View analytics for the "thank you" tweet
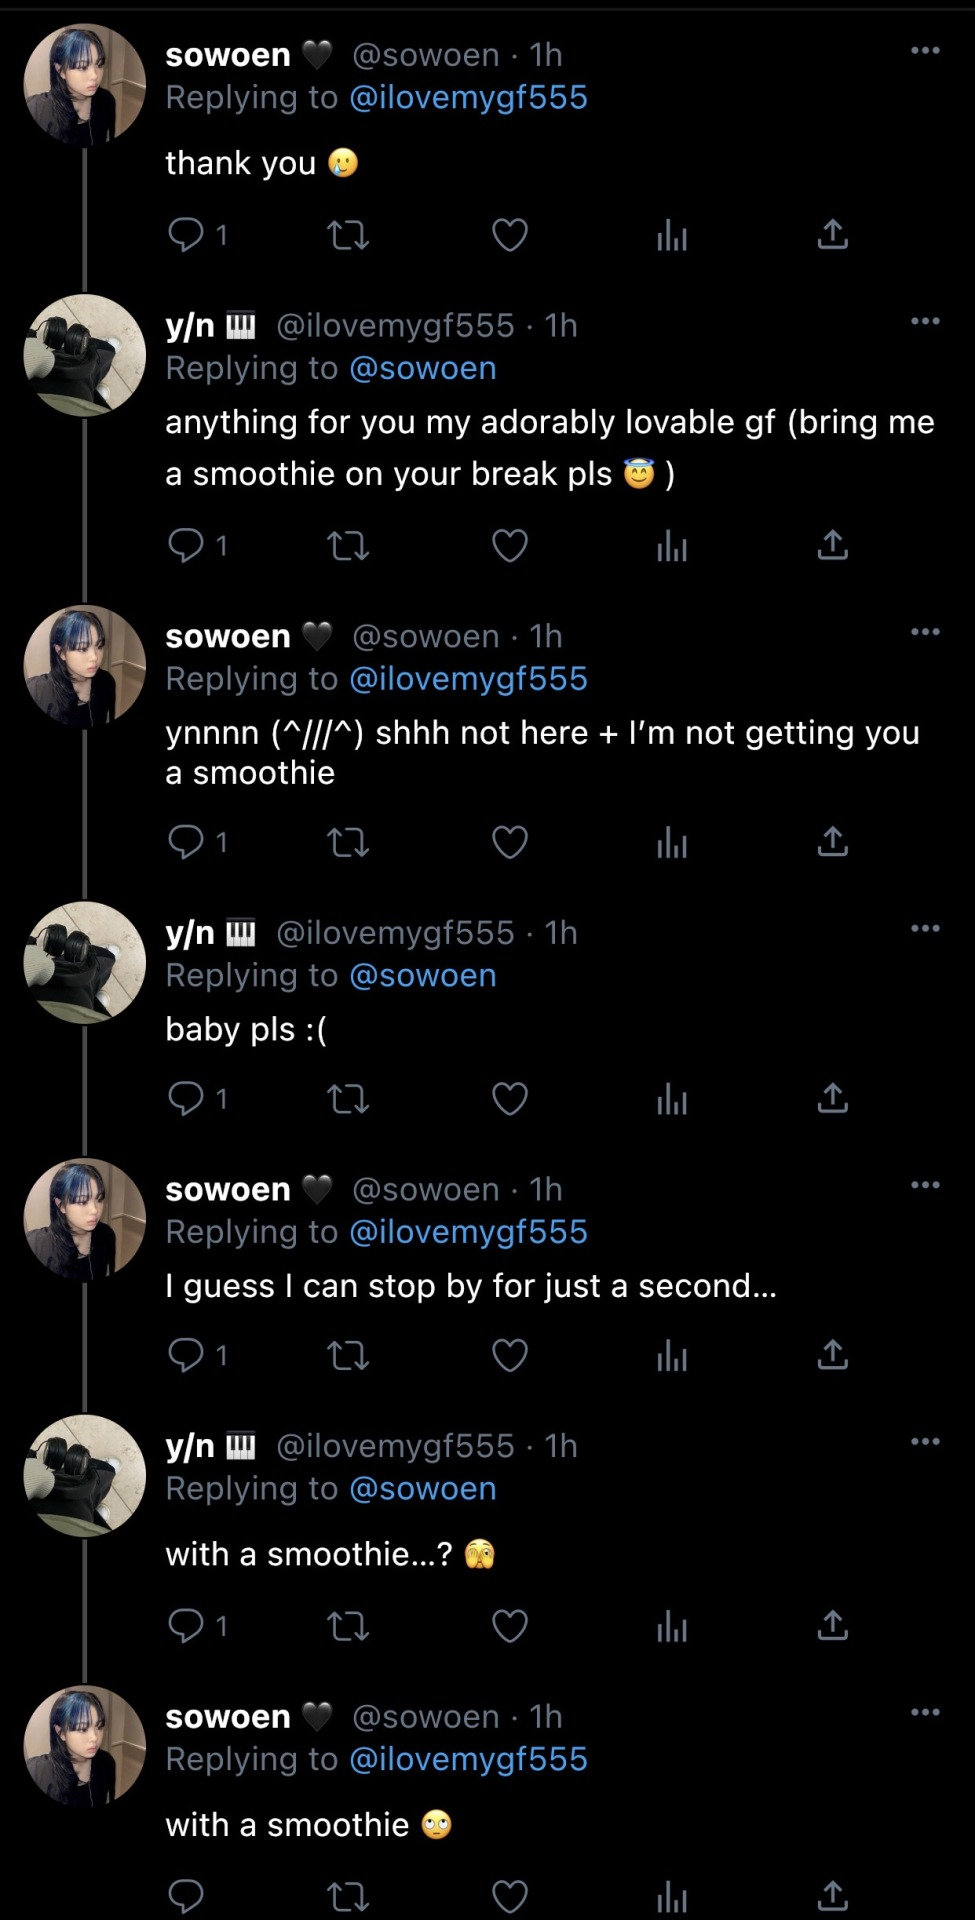This screenshot has height=1920, width=975. click(x=671, y=235)
